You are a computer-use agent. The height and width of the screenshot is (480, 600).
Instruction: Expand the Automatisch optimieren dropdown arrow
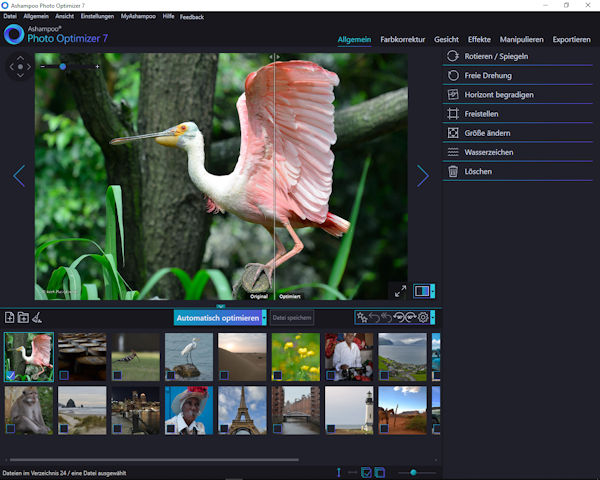tap(264, 318)
